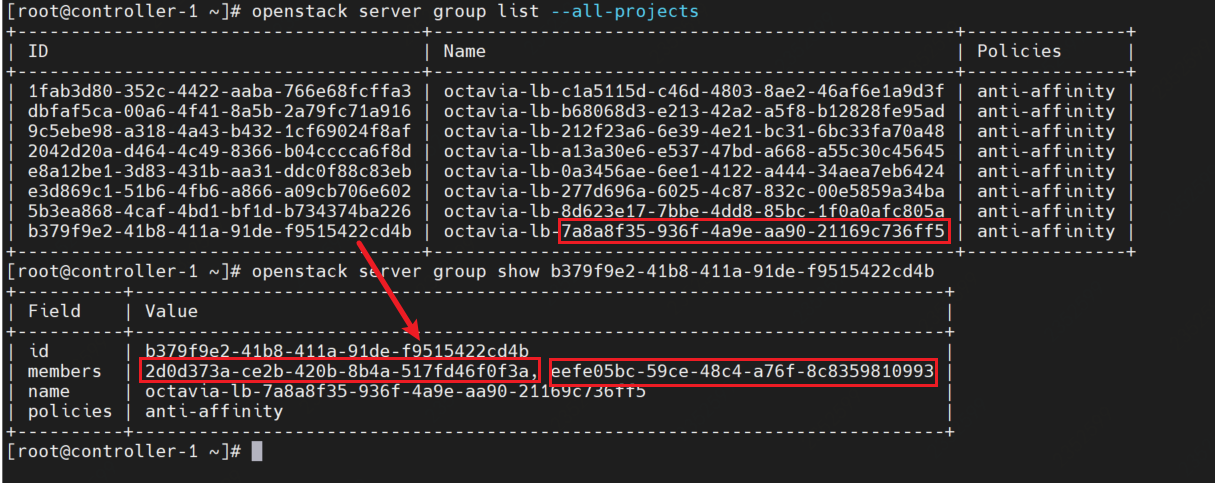The image size is (1215, 483).
Task: Click the Value column header
Action: click(172, 311)
